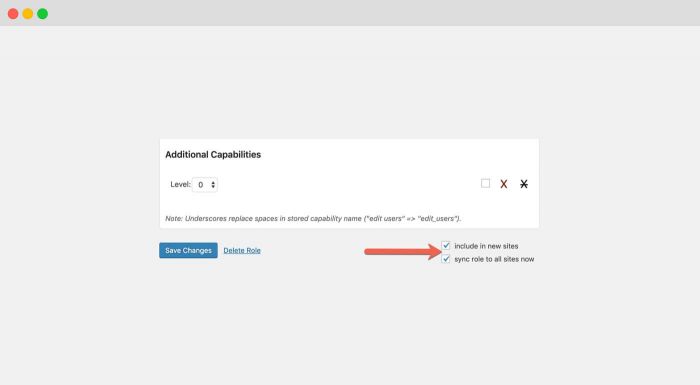The image size is (700, 385).
Task: Minimize the window with the yellow button
Action: point(28,14)
